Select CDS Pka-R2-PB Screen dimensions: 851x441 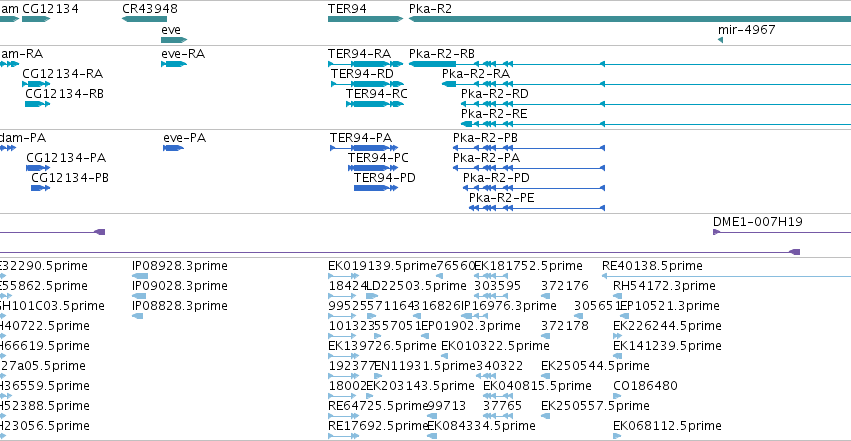click(x=529, y=148)
